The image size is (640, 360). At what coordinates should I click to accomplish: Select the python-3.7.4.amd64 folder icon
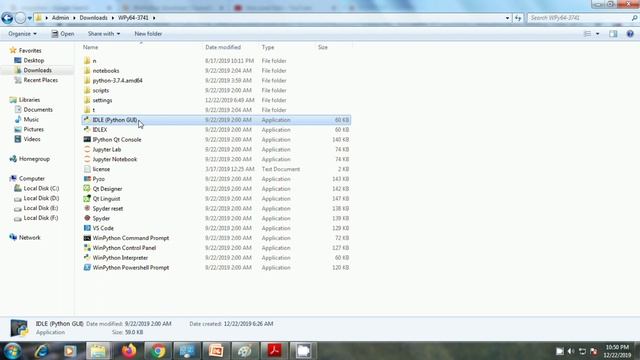[87, 80]
